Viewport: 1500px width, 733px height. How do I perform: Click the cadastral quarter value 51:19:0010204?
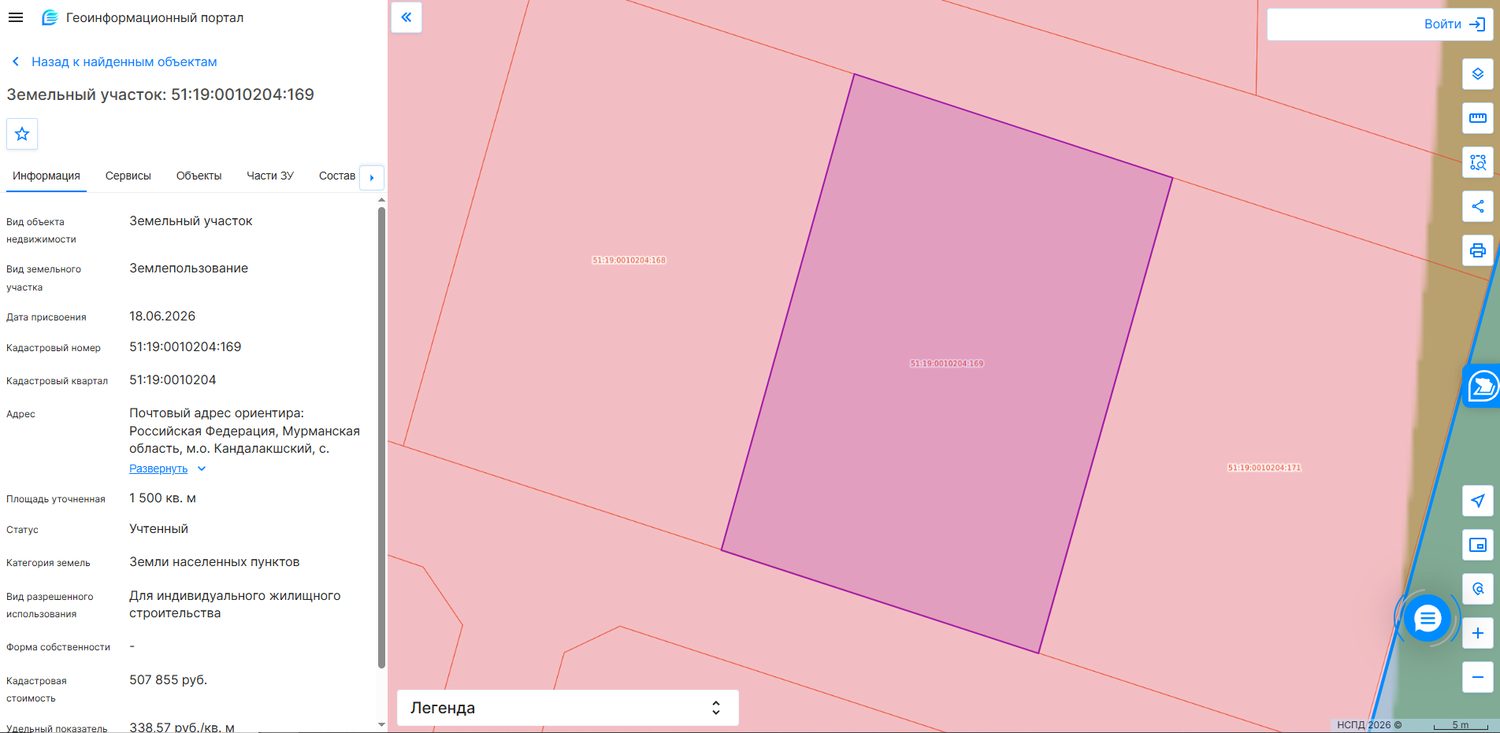click(x=173, y=380)
